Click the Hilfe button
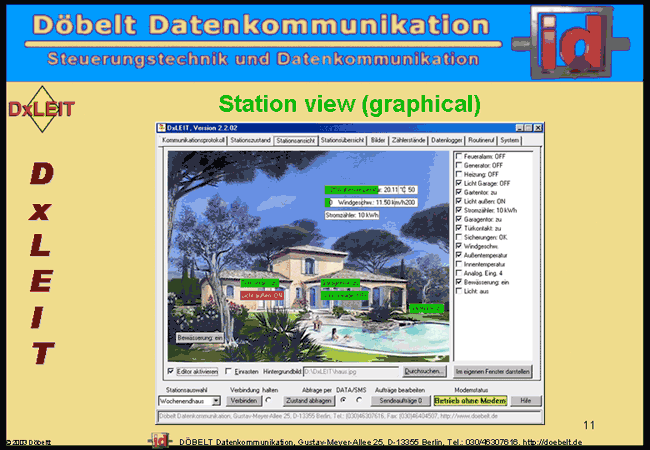 coord(526,401)
